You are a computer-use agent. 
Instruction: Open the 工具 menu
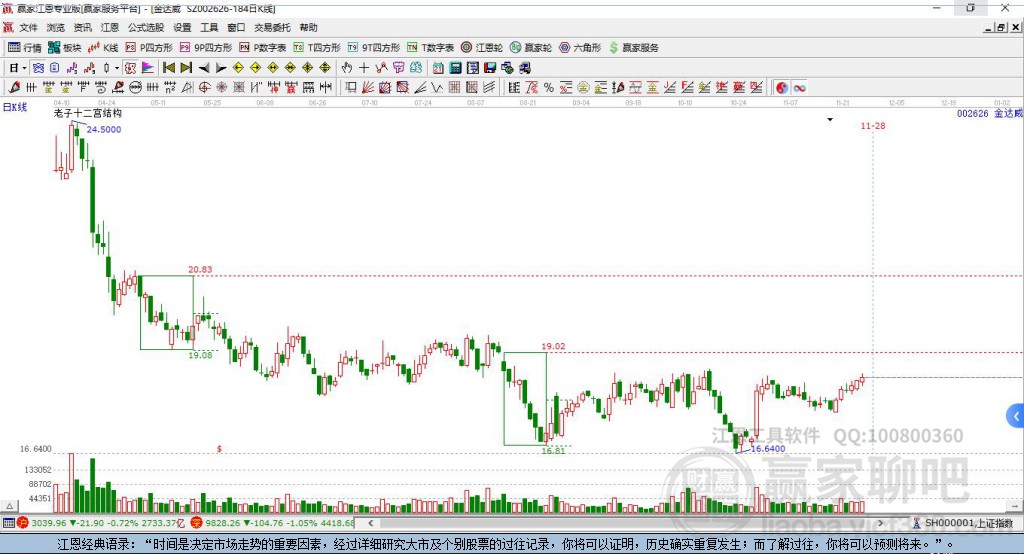coord(209,27)
